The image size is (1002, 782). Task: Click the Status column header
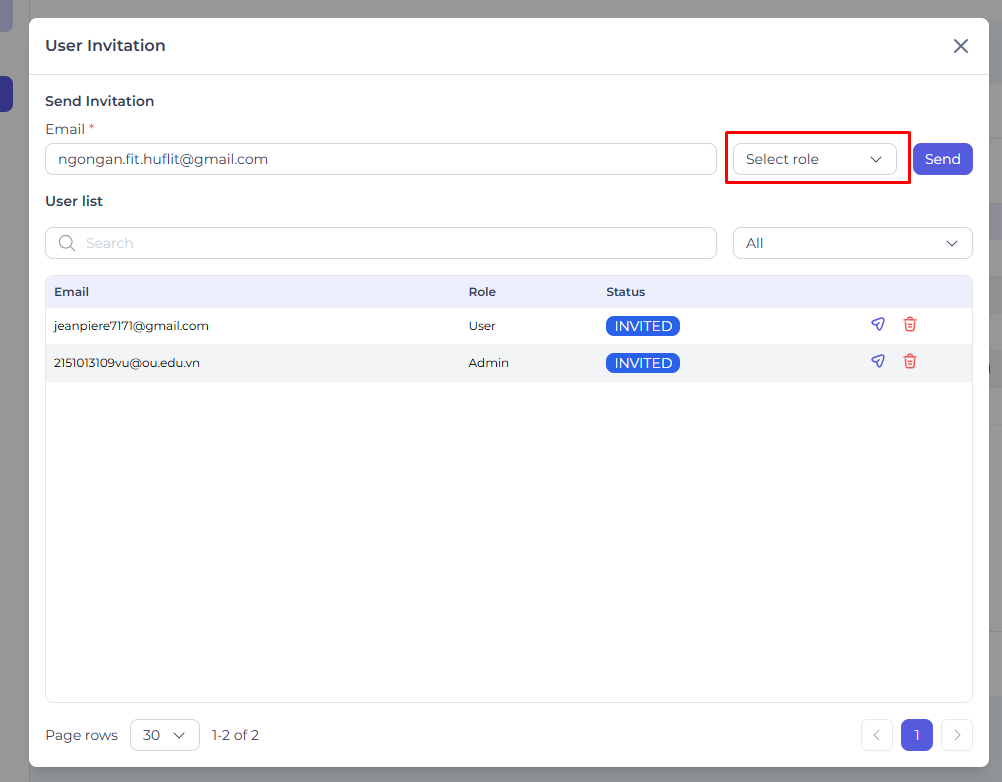(625, 292)
